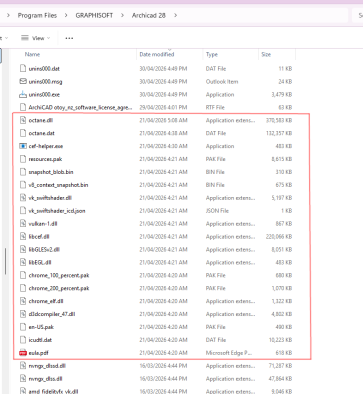Click the unins000.dat file icon

pyautogui.click(x=23, y=69)
